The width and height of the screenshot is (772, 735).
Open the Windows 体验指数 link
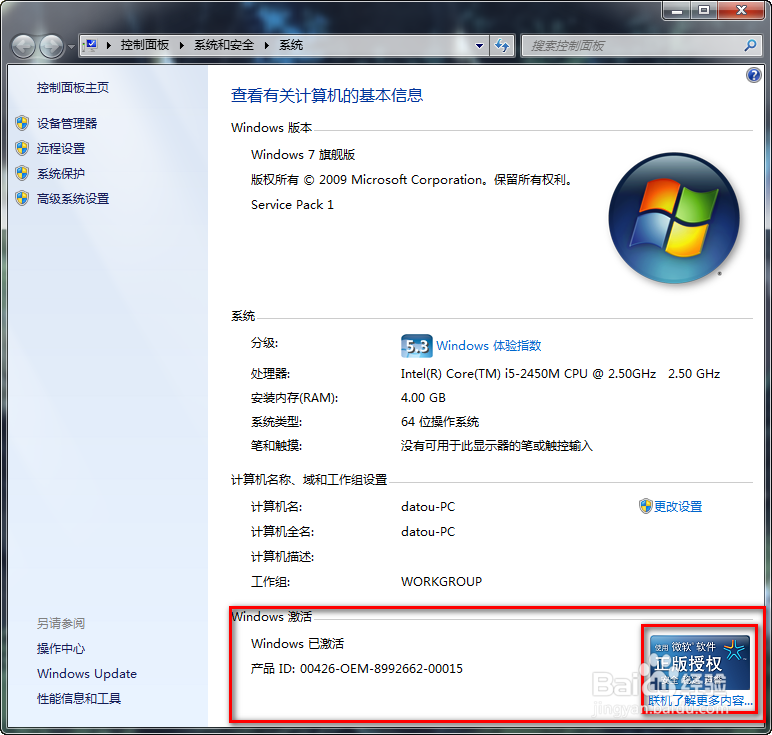tap(488, 346)
